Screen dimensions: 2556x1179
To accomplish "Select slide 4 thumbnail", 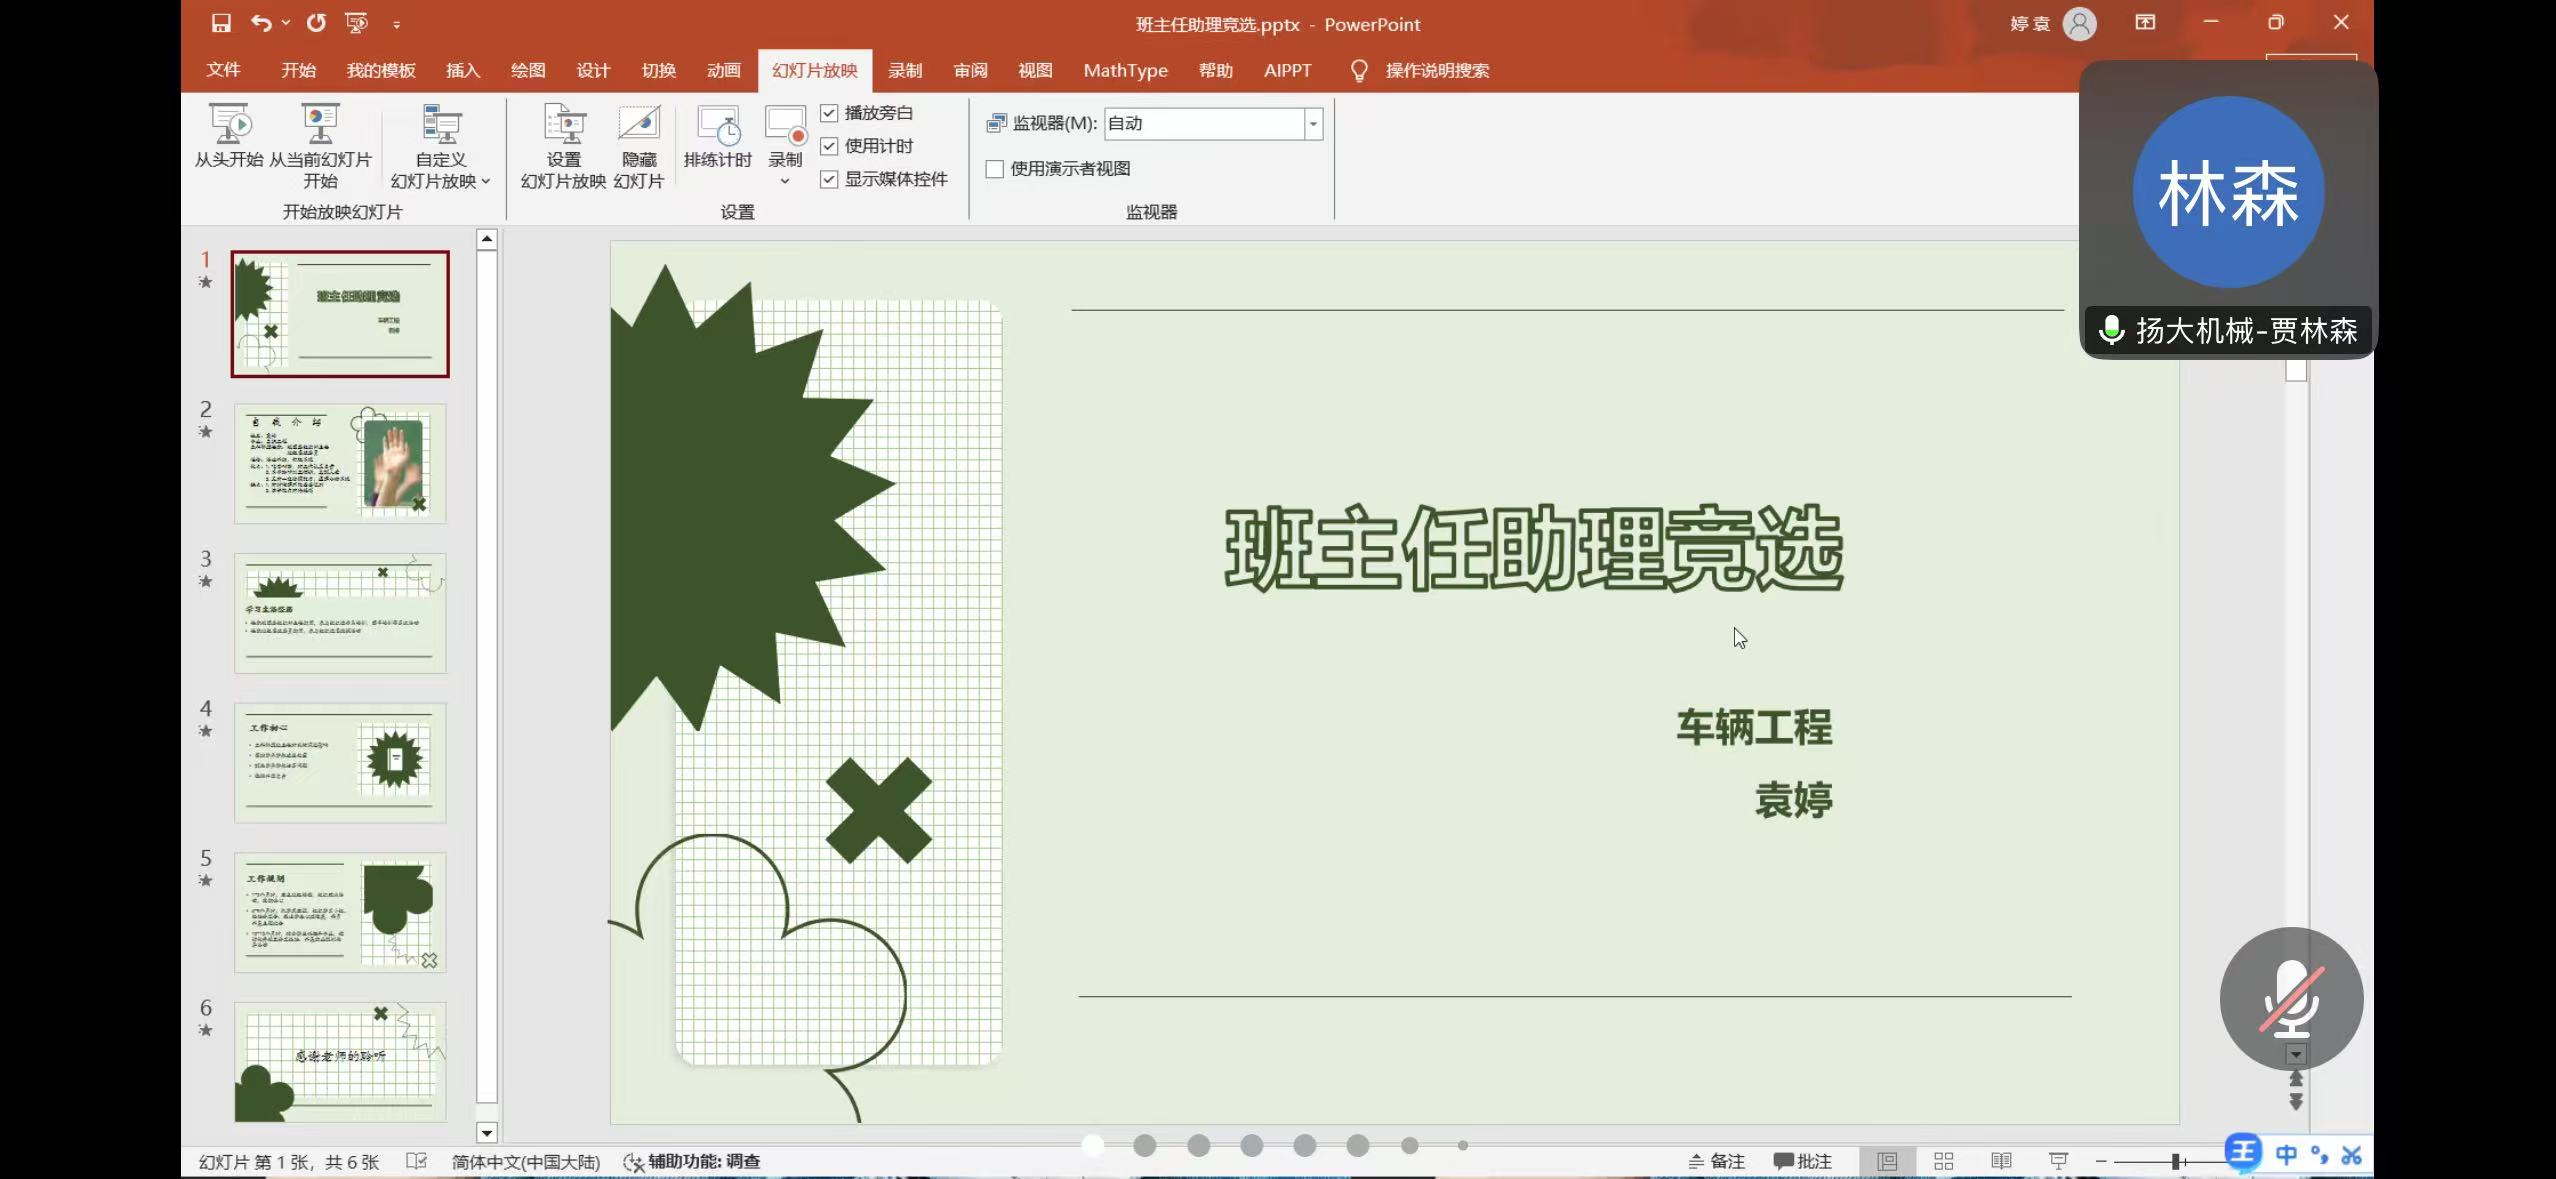I will pos(340,763).
